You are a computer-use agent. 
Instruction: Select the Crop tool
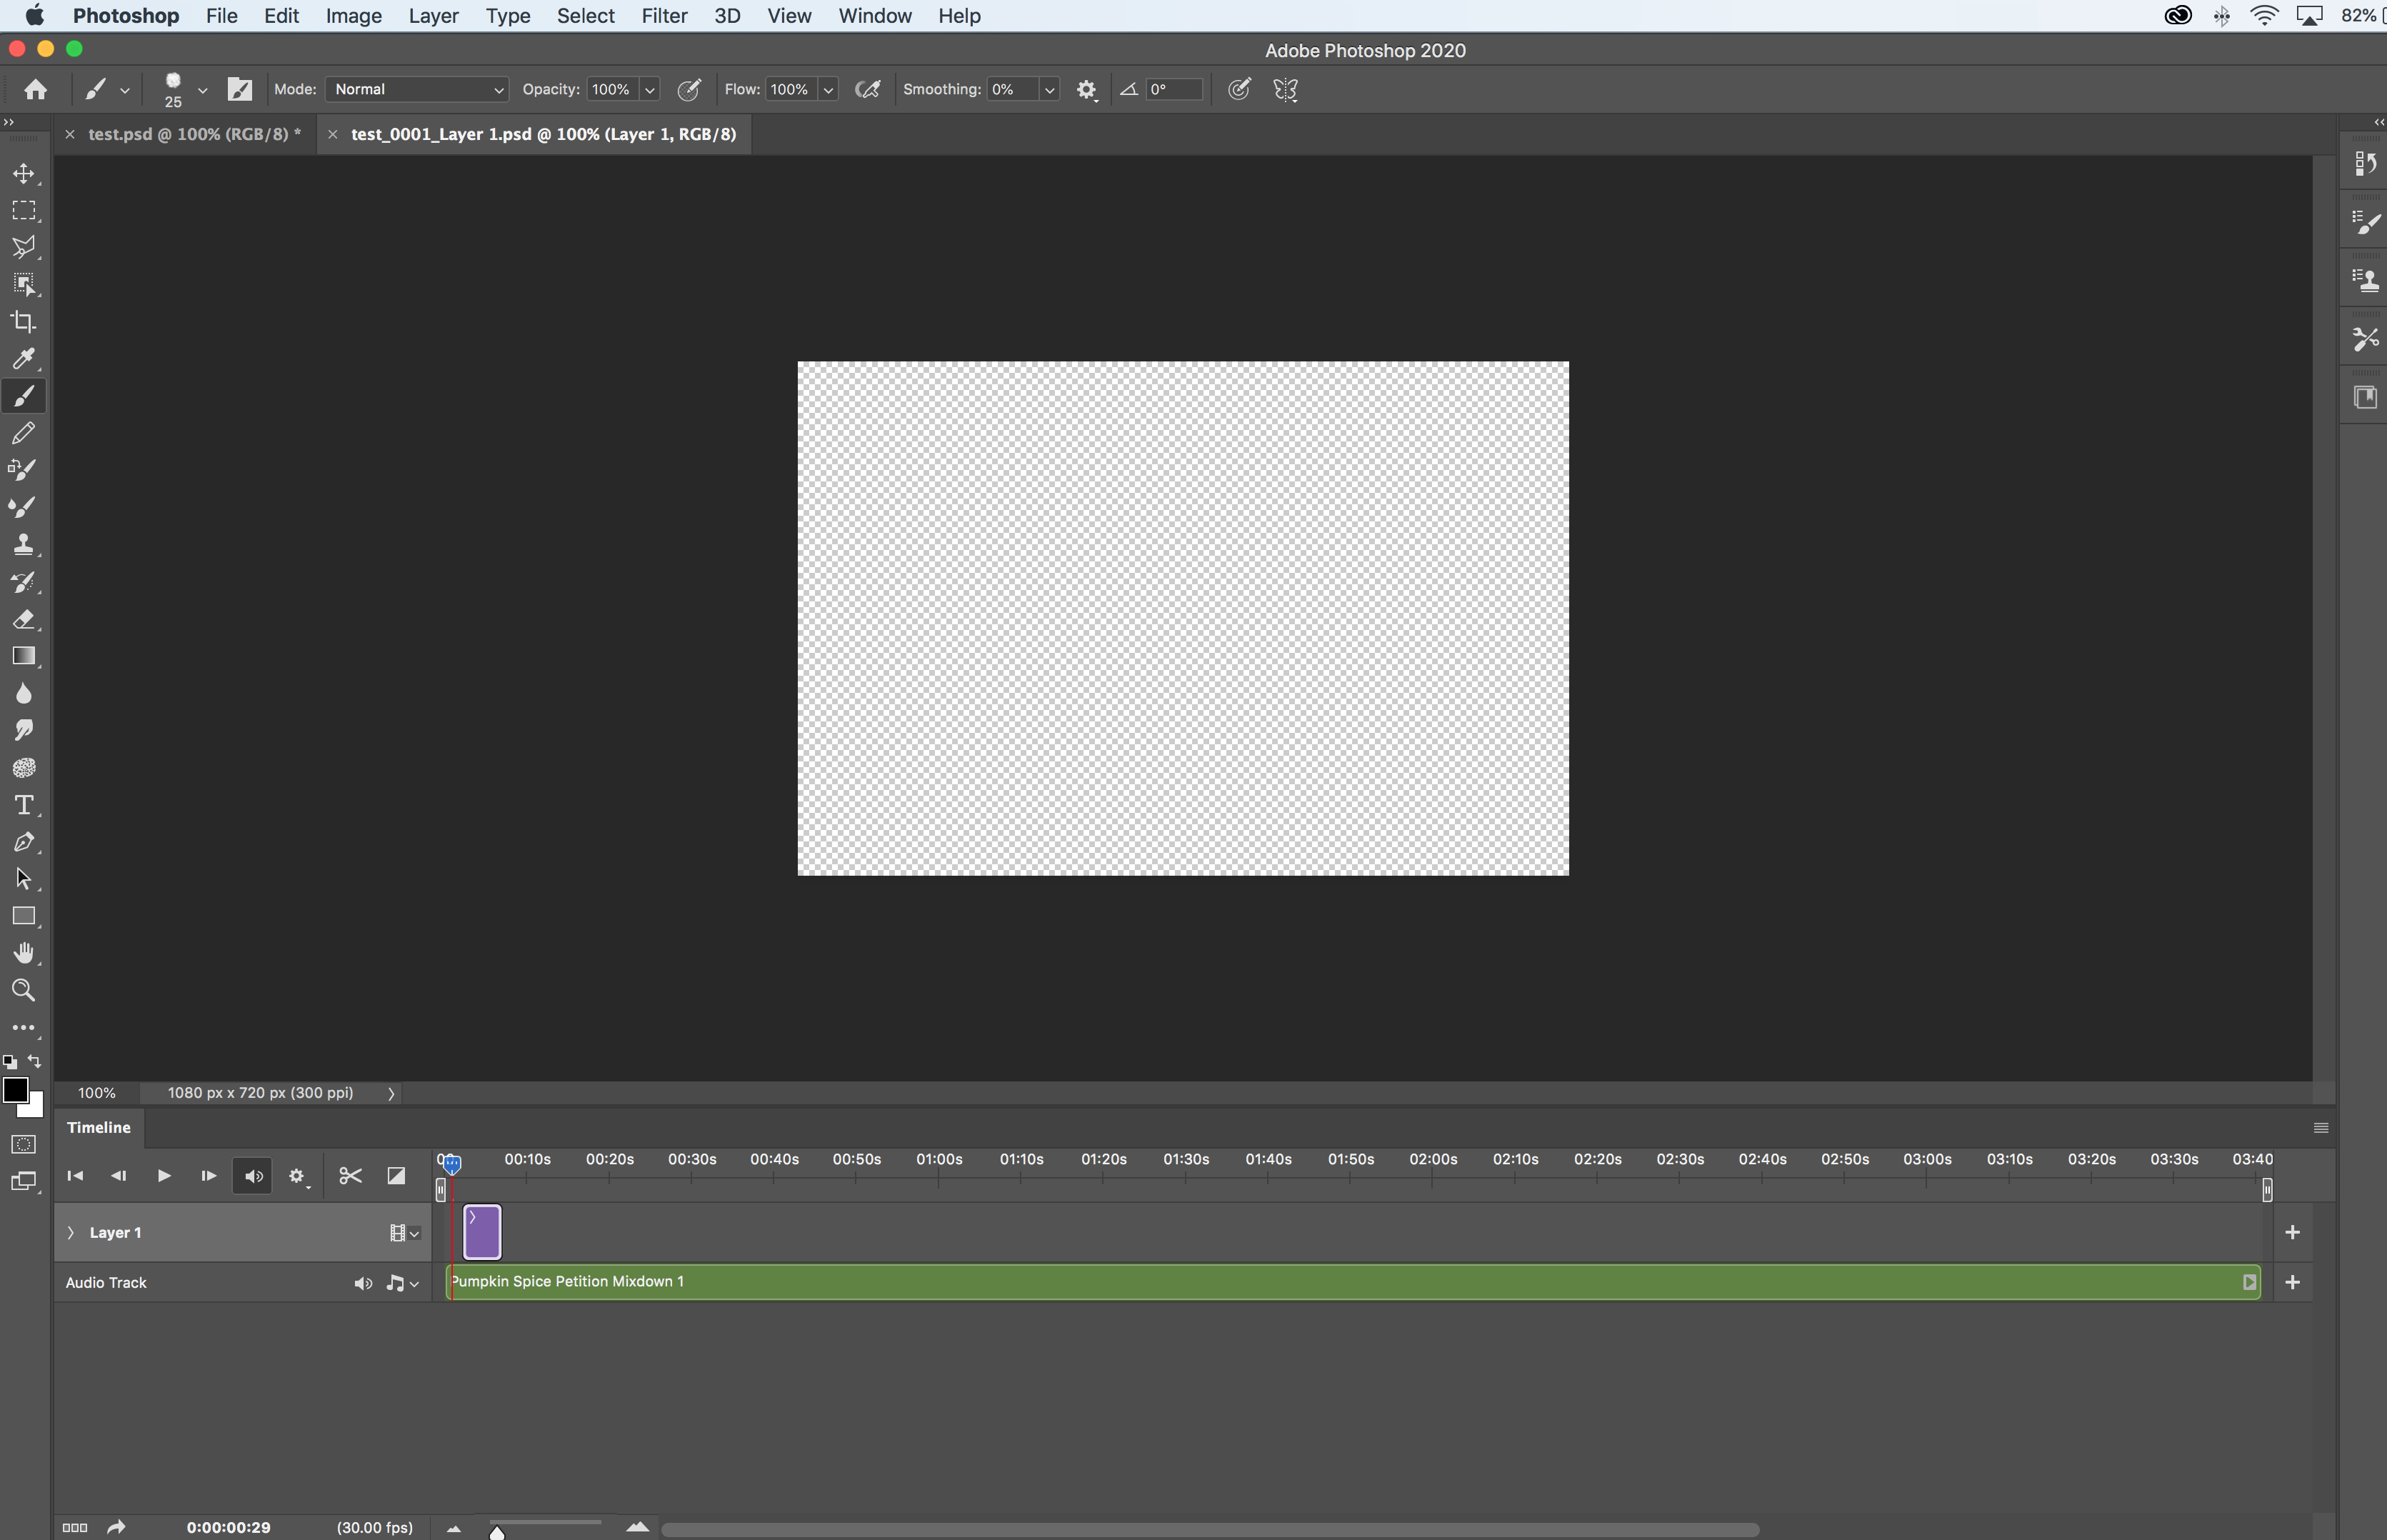point(24,321)
